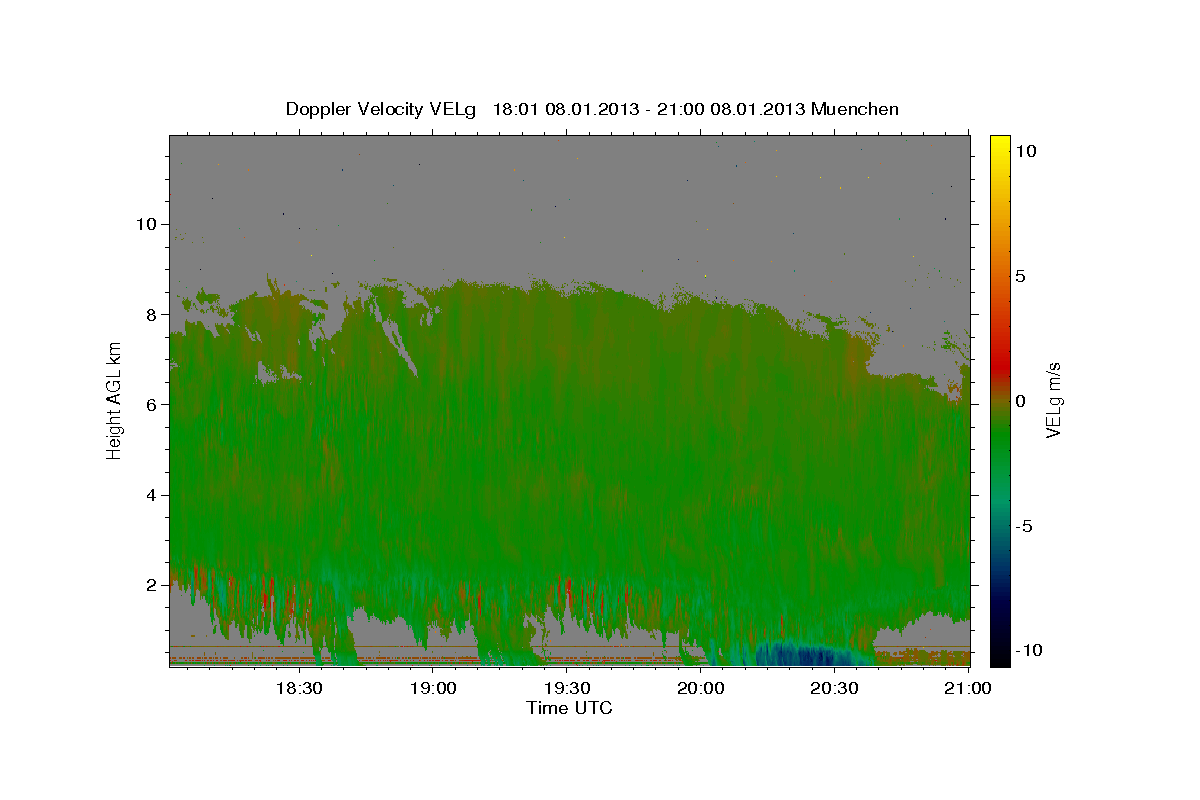Select the 18:30 time tick label
Screen dimensions: 1200x800
(298, 688)
